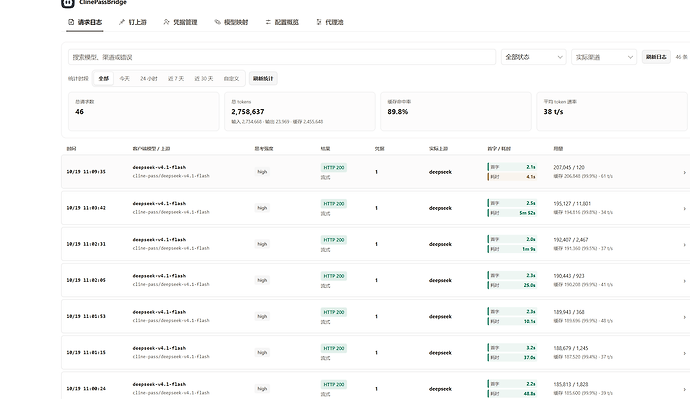The height and width of the screenshot is (399, 690).
Task: Open the 凭据管理 tab
Action: [180, 22]
